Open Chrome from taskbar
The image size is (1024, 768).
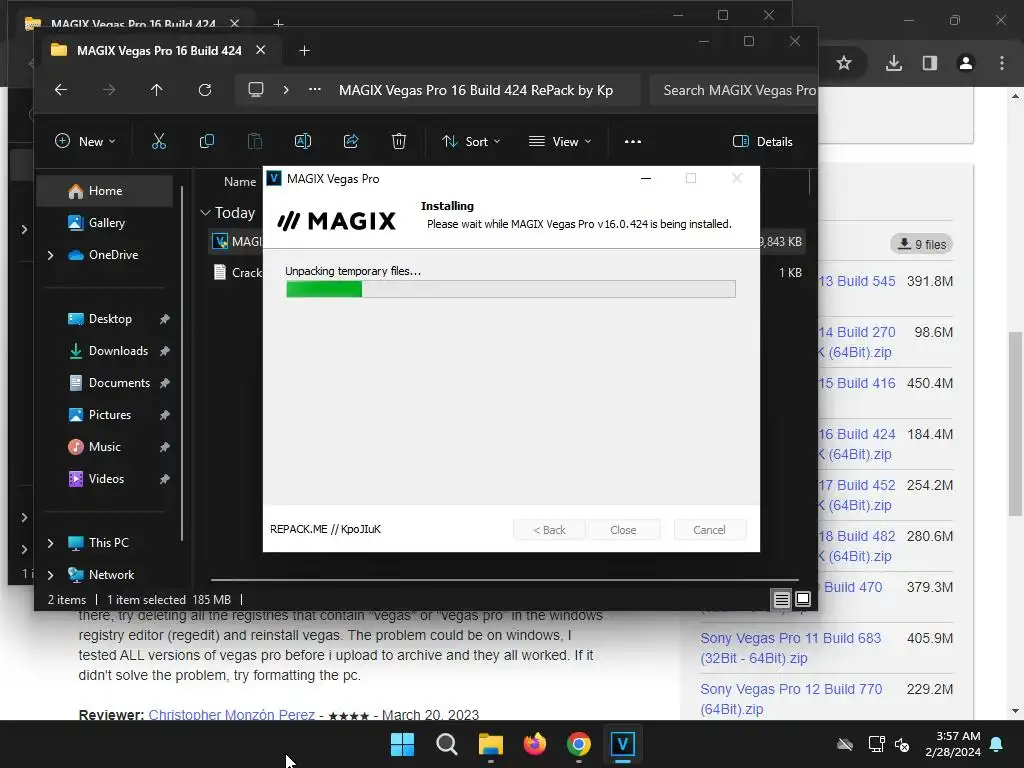579,744
